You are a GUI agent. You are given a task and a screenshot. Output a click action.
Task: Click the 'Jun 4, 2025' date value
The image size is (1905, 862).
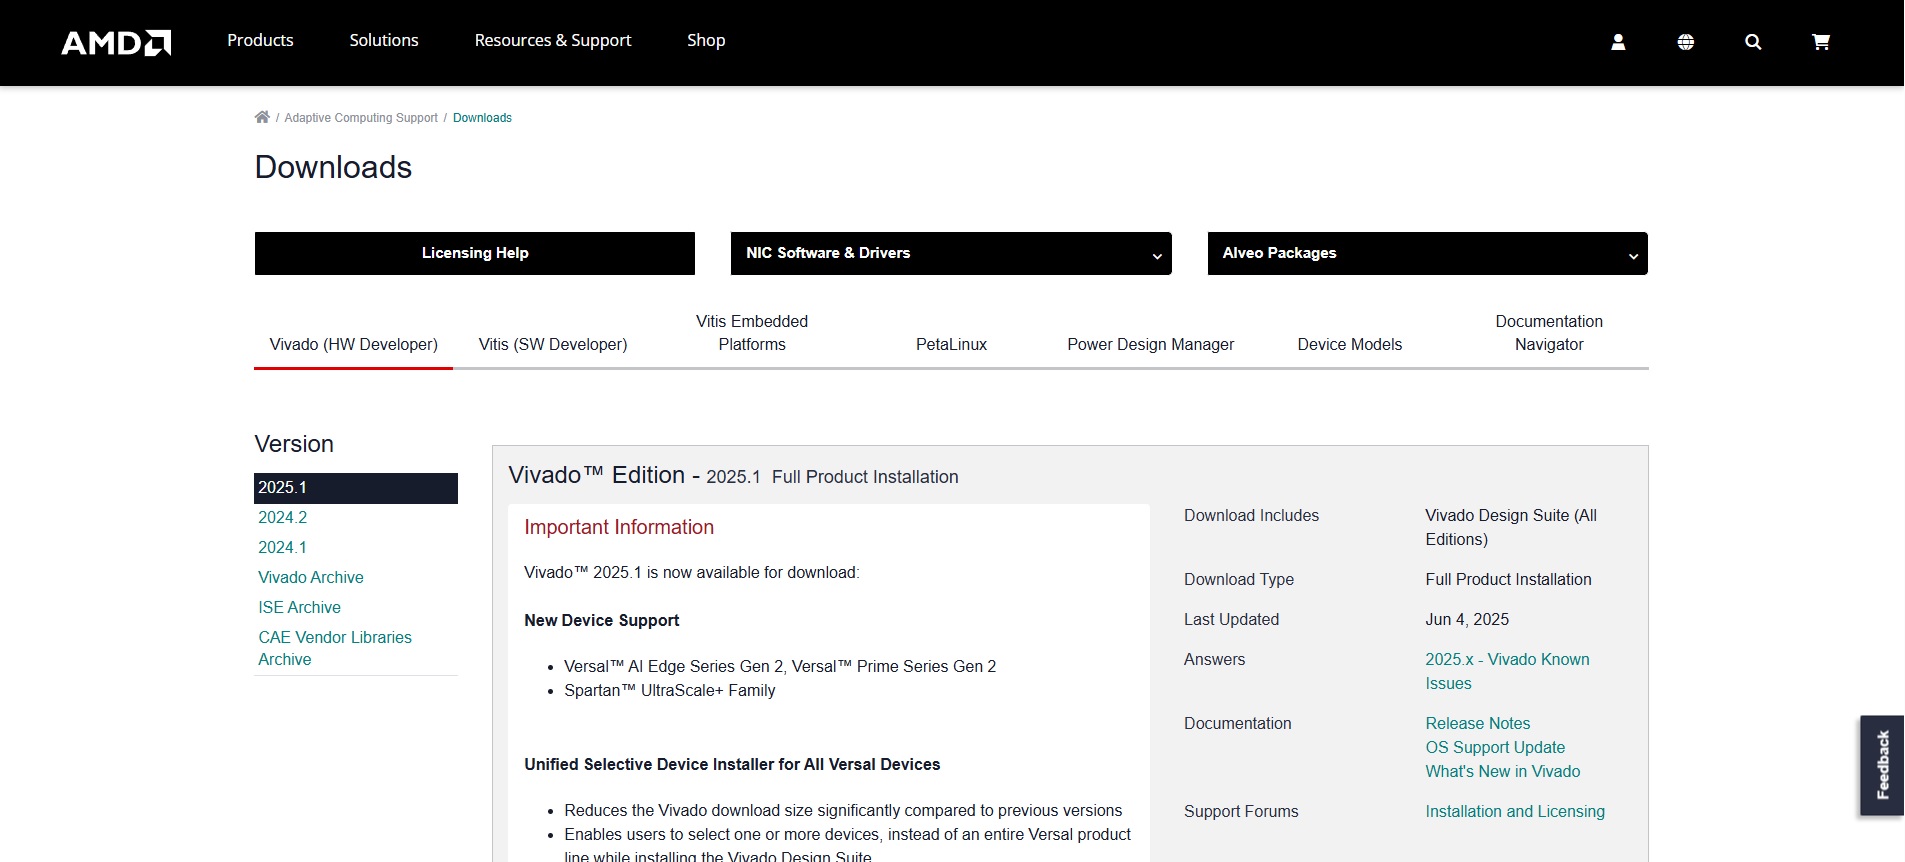point(1467,619)
